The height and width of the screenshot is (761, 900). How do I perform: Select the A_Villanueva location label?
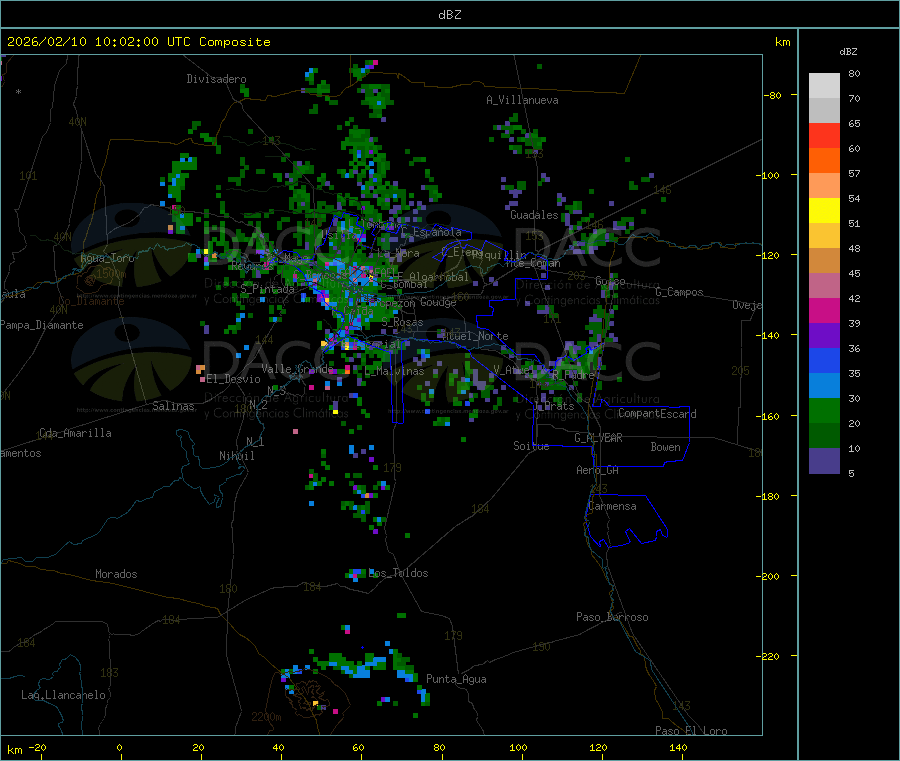pyautogui.click(x=522, y=100)
